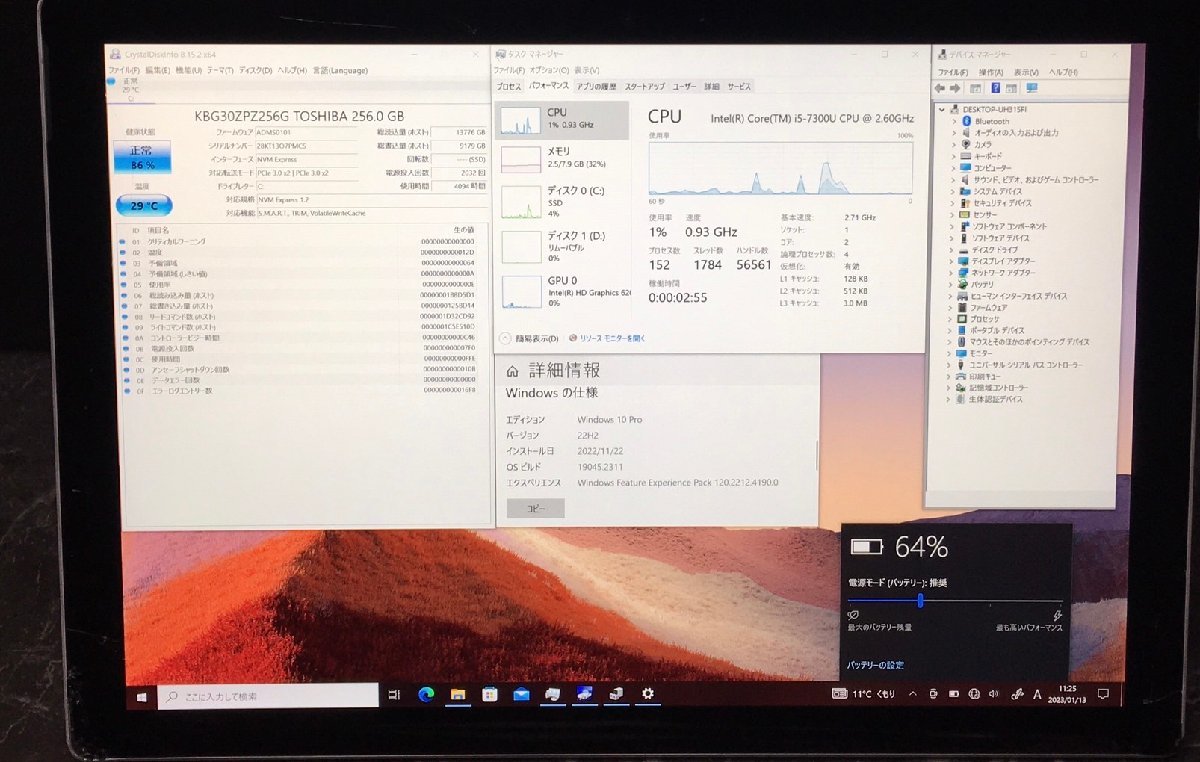Expand the Bluetooth device category
The height and width of the screenshot is (762, 1200).
955,121
